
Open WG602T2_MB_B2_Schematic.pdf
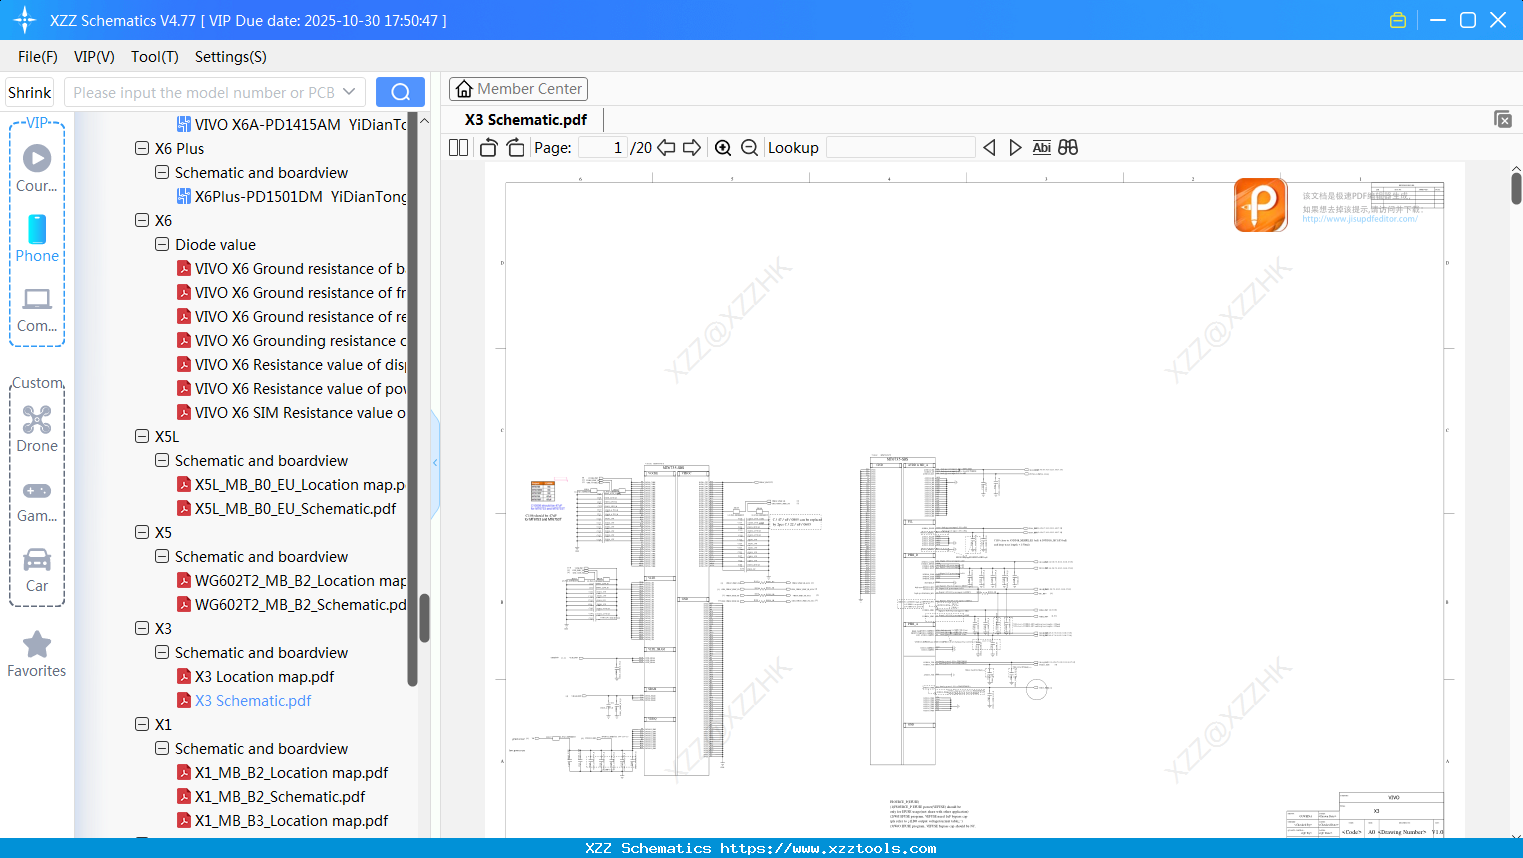(301, 604)
